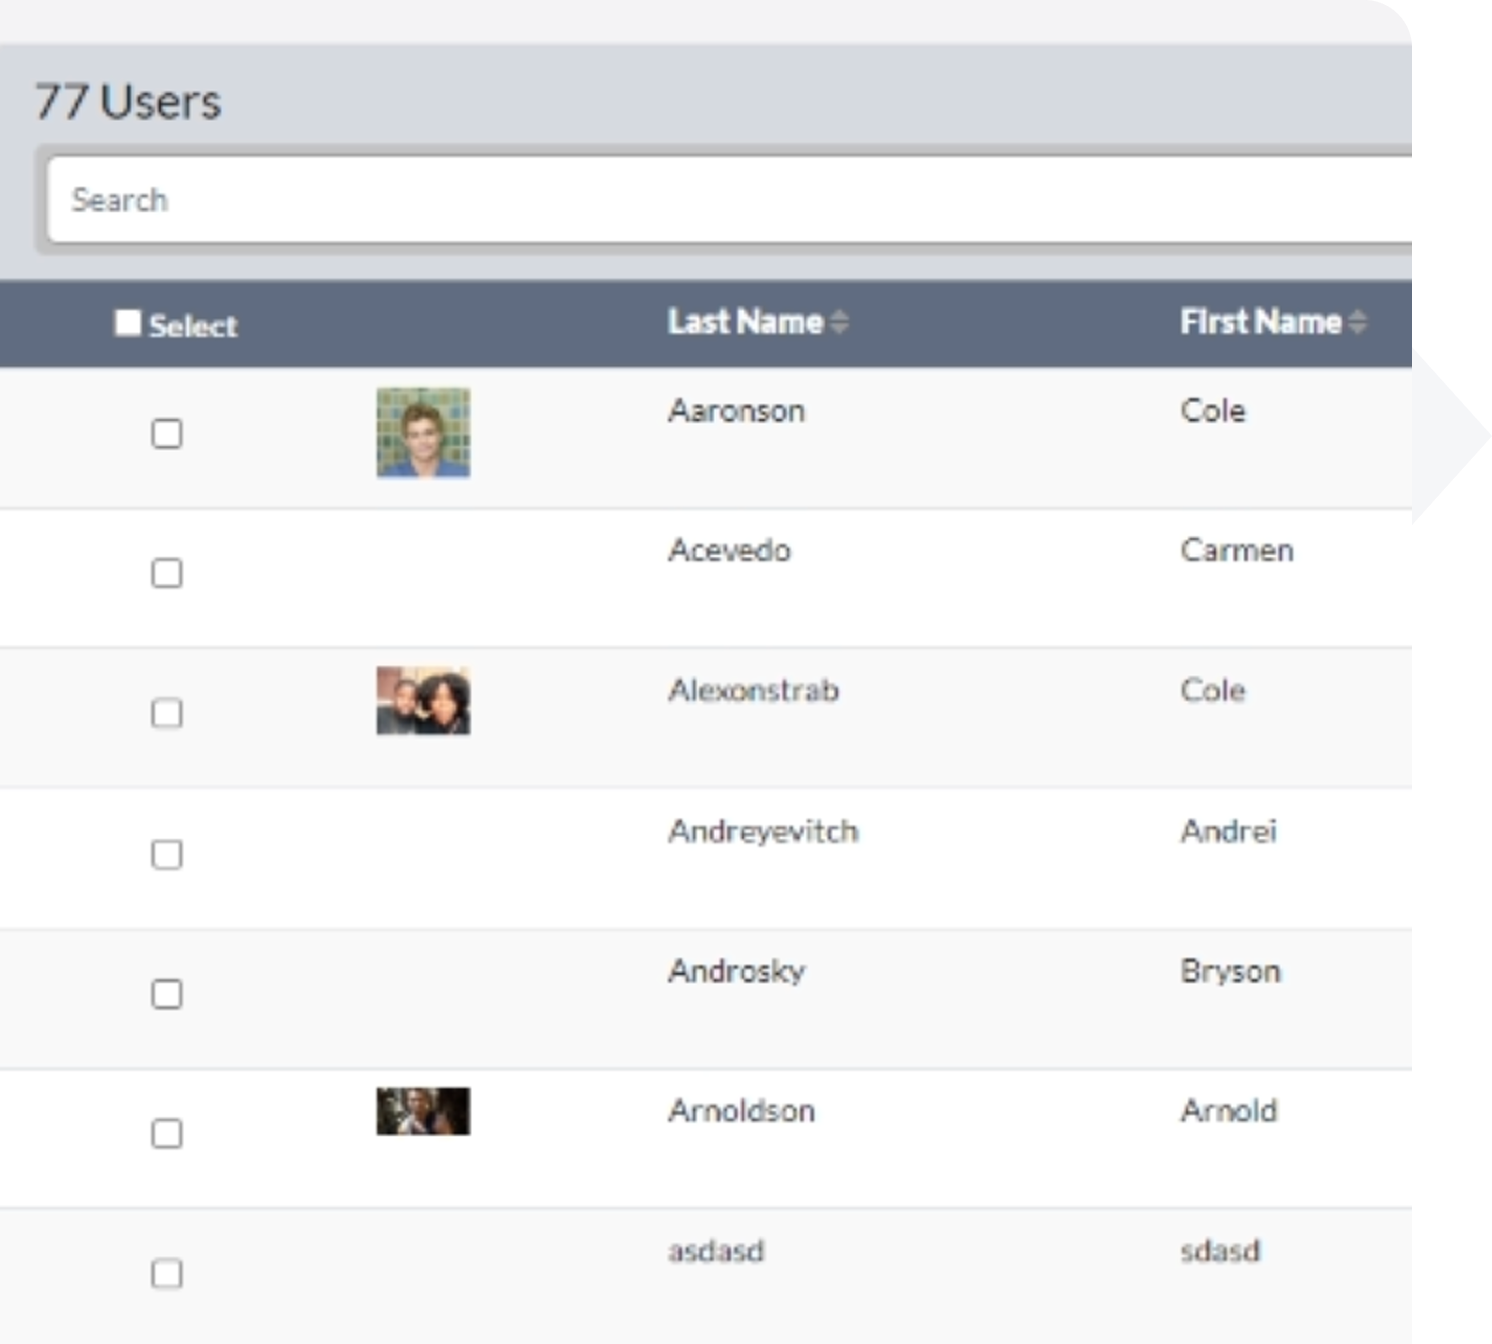Click the Select column header label
Image resolution: width=1492 pixels, height=1344 pixels.
pos(191,324)
